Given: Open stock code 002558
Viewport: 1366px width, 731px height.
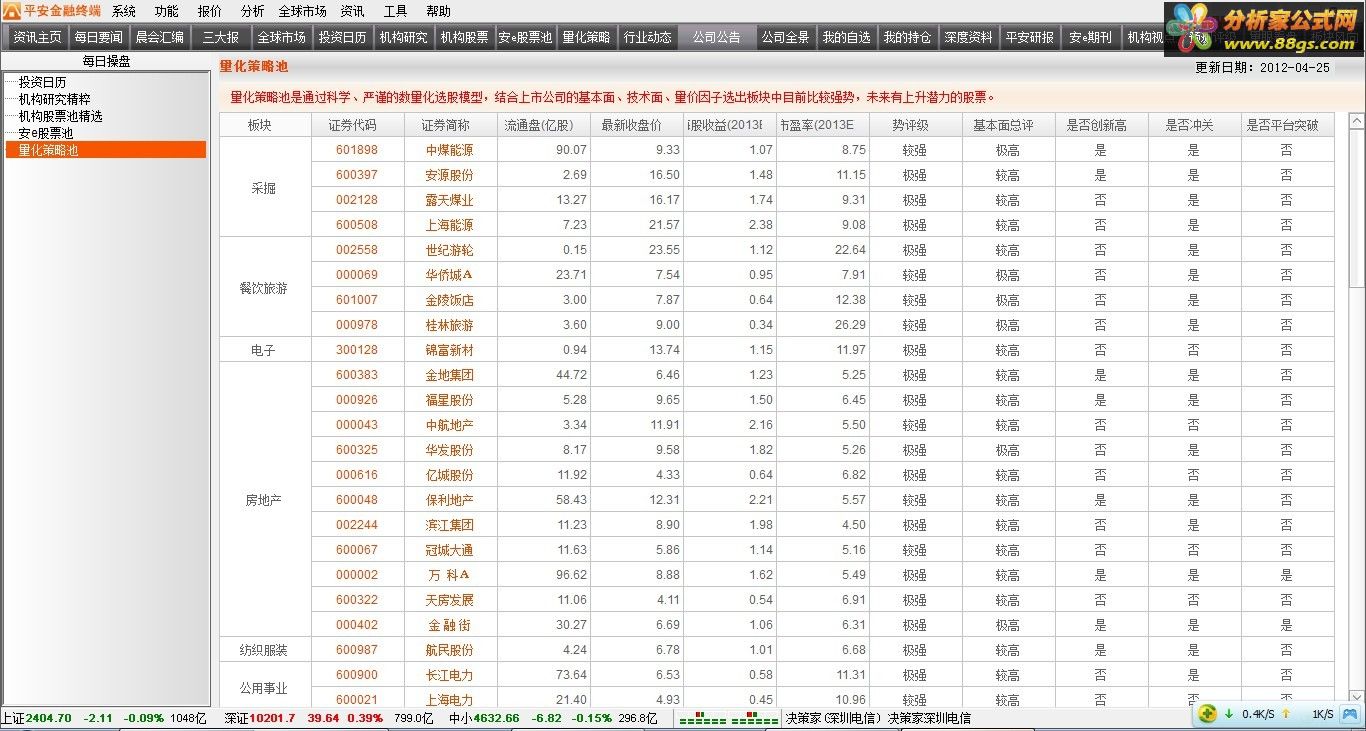Looking at the screenshot, I should tap(357, 250).
